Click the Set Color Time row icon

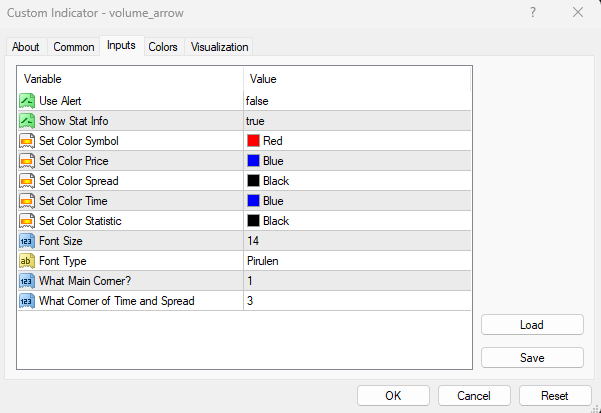pos(27,201)
